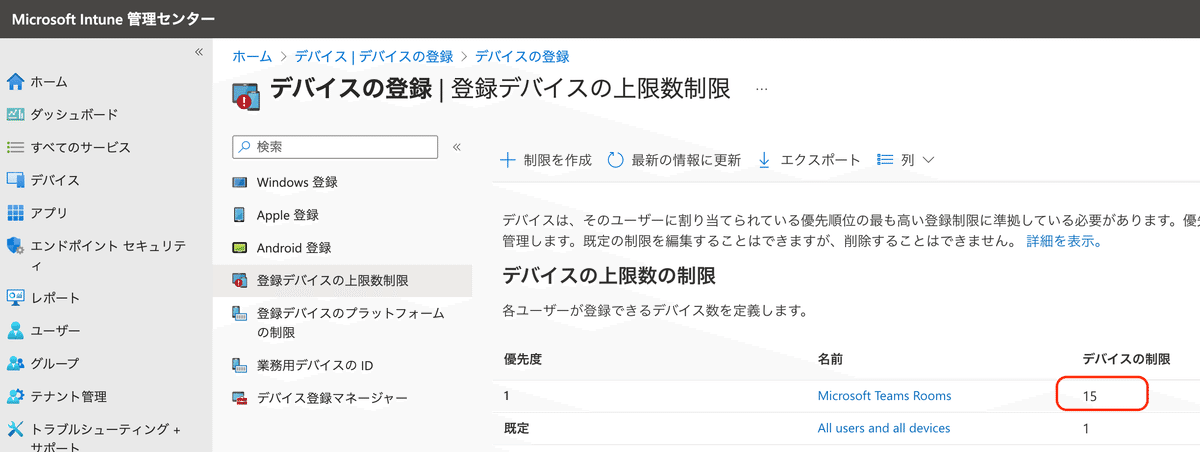Image resolution: width=1200 pixels, height=452 pixels.
Task: Click the Apple 登録 device icon
Action: point(240,215)
